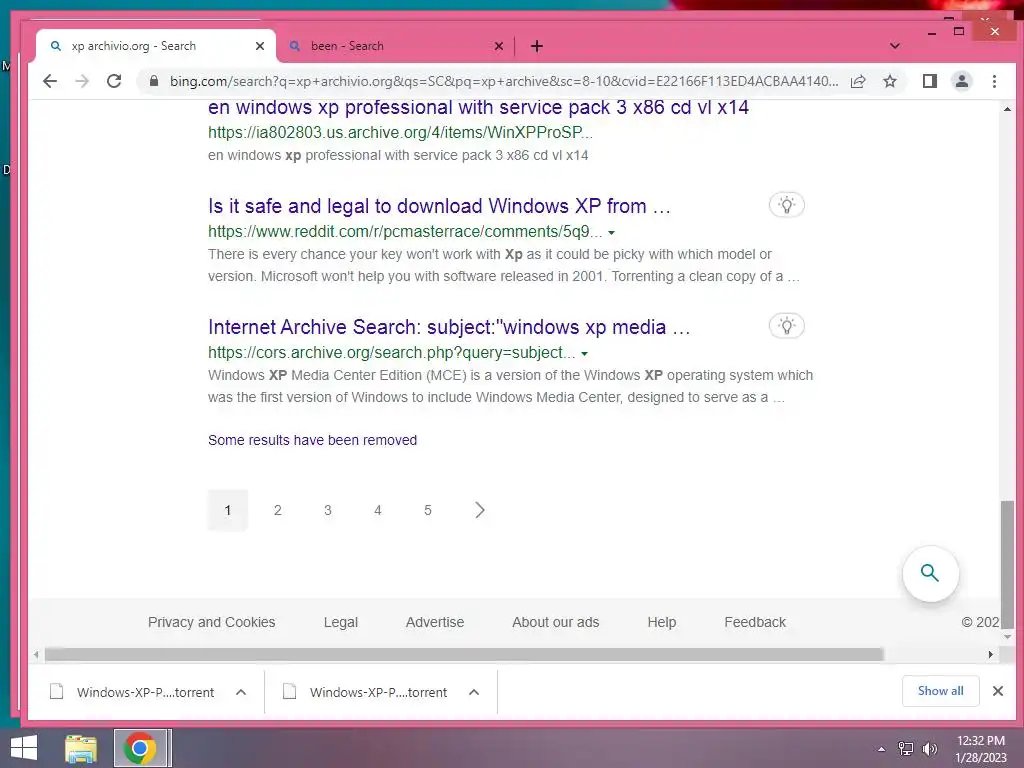The image size is (1024, 768).
Task: Open the volume tray icon
Action: [x=930, y=749]
